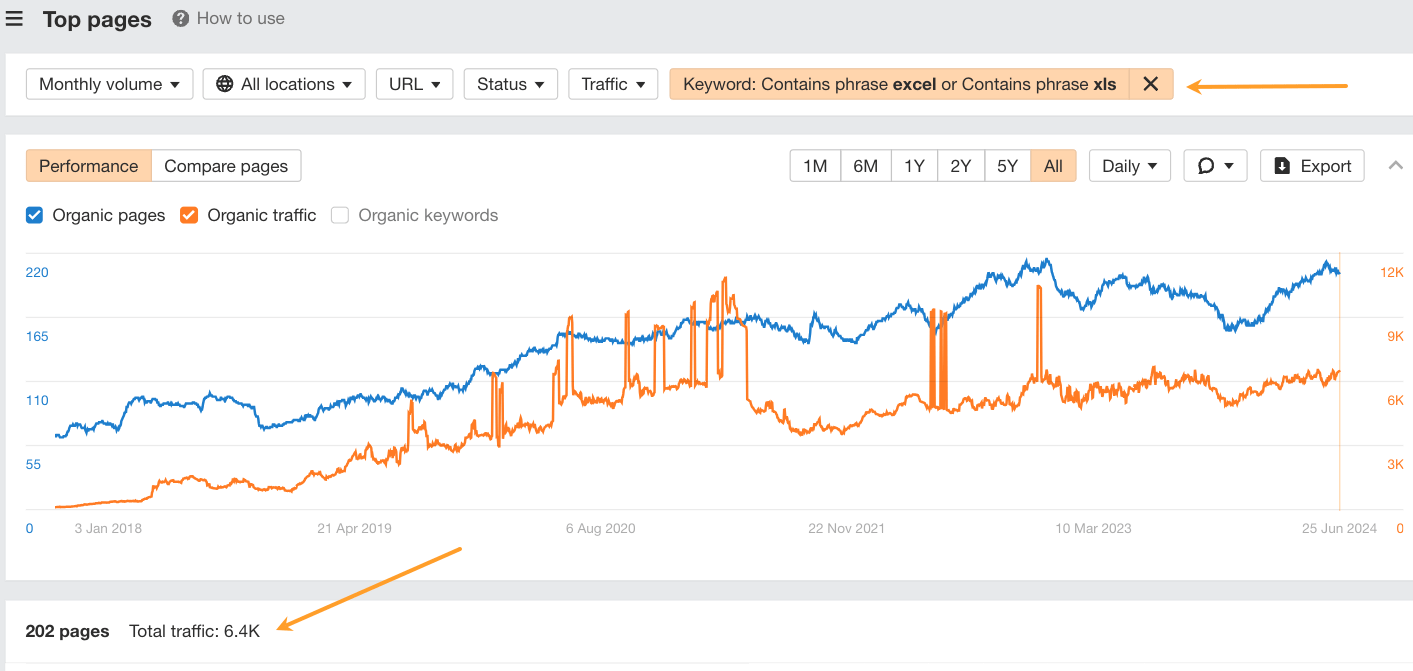Click the 5Y time range button
This screenshot has width=1413, height=671.
1007,165
